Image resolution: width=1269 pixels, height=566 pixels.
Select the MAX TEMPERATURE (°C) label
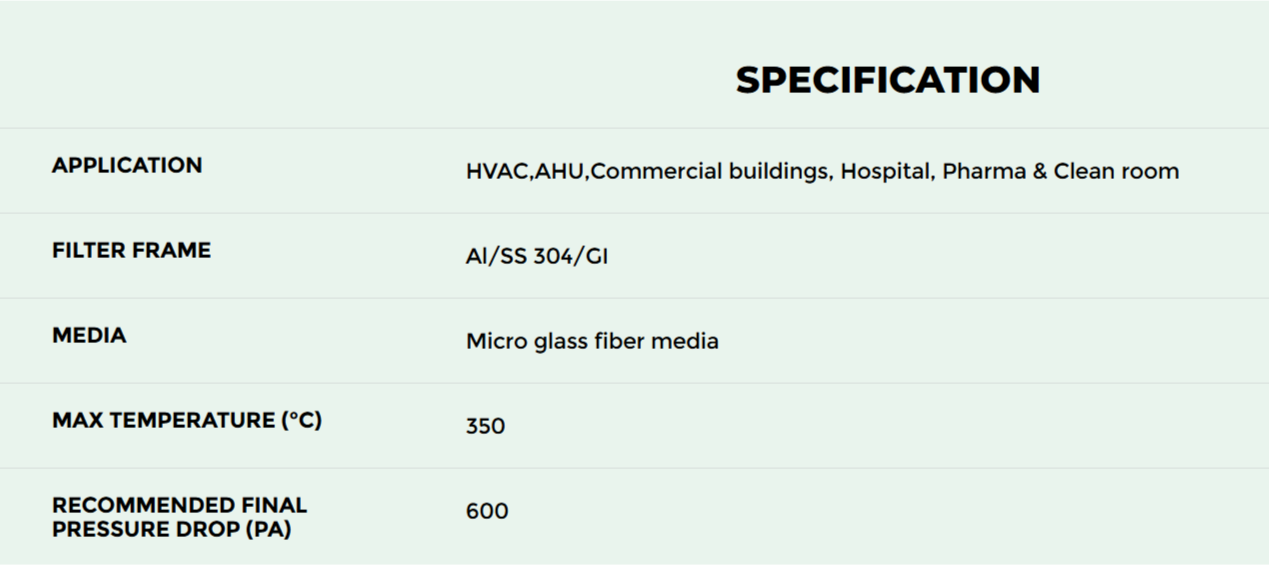tap(187, 420)
